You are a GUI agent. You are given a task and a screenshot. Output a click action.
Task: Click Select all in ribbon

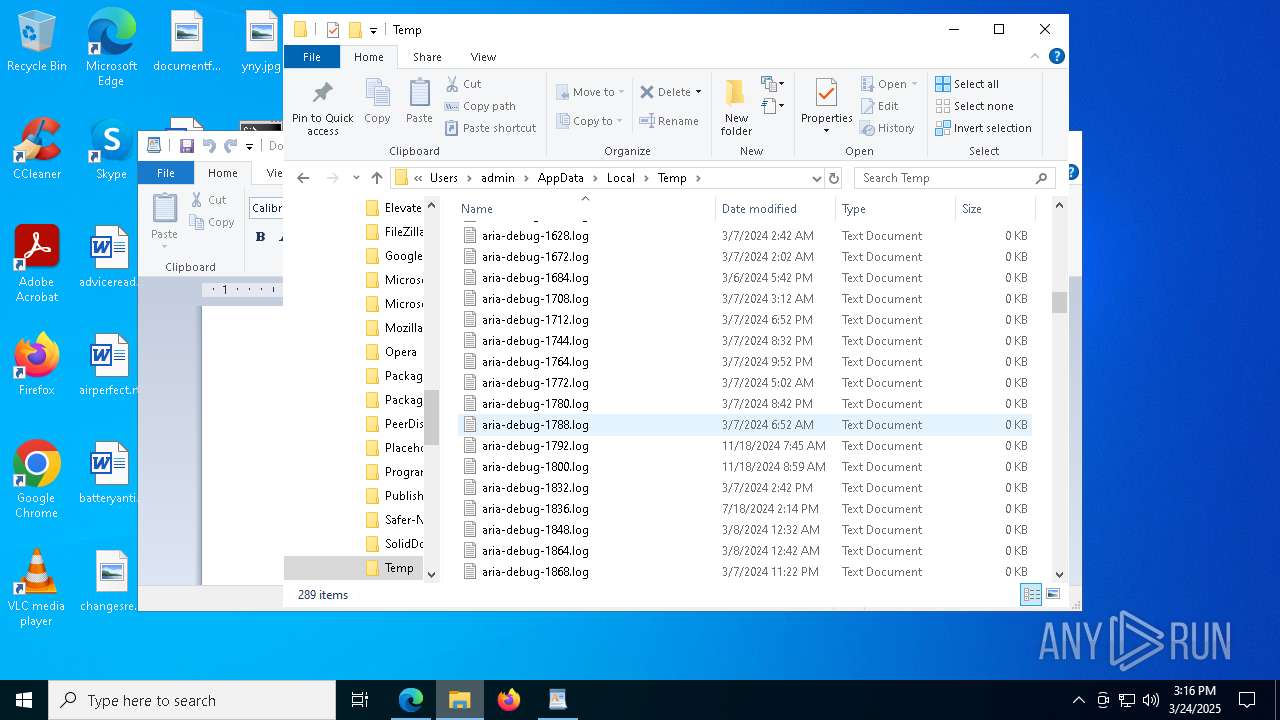(x=967, y=84)
